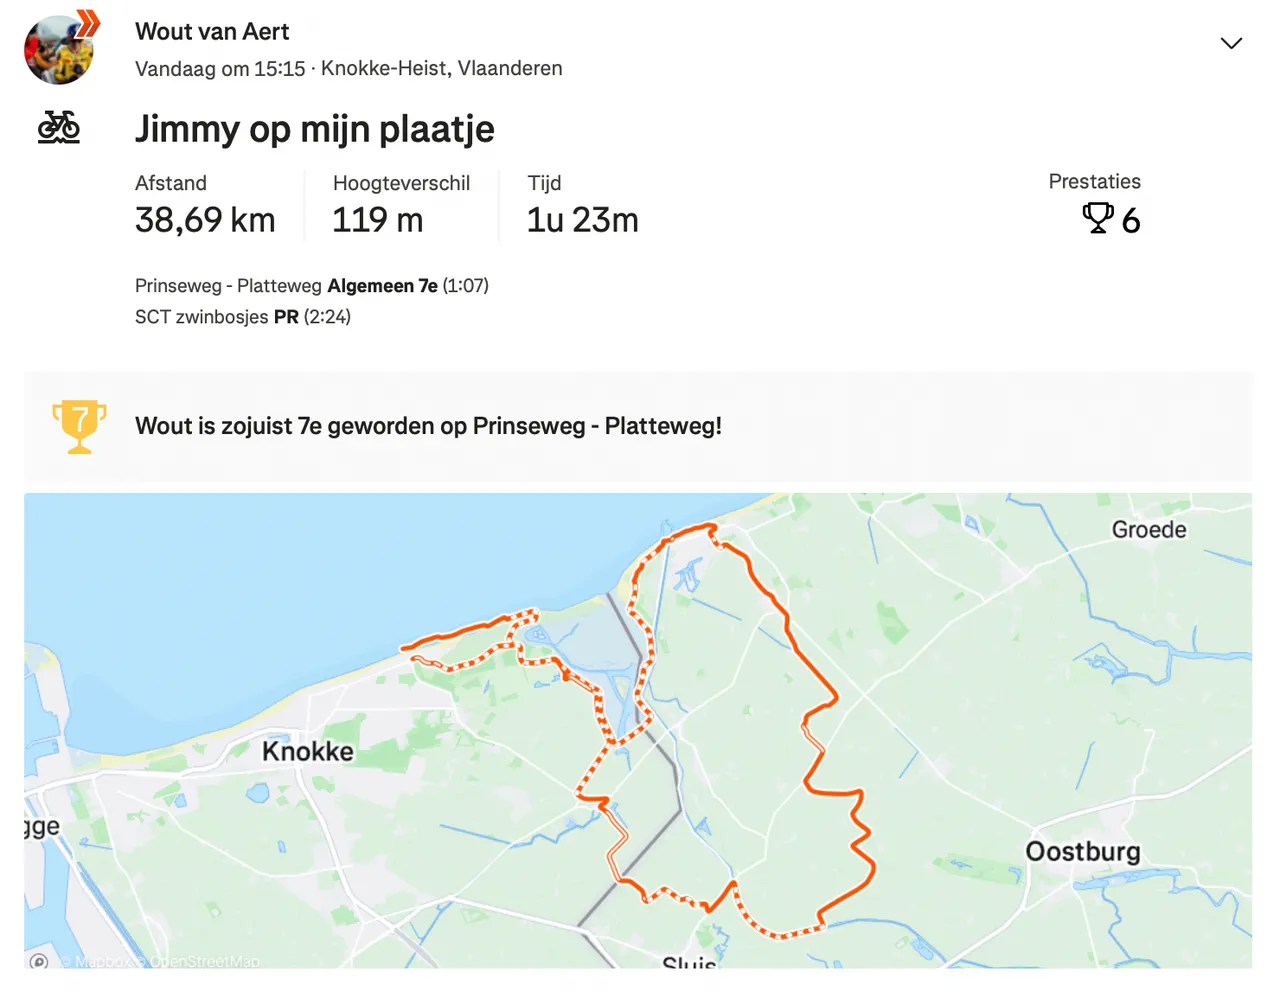Viewport: 1280px width, 1003px height.
Task: Open the Prinseweg - Platteweg segment achievement
Action: (x=312, y=286)
